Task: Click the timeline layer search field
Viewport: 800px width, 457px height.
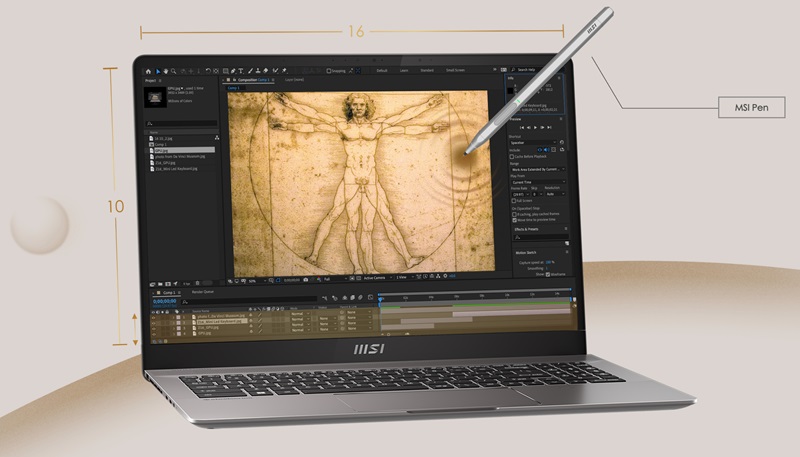Action: 249,302
